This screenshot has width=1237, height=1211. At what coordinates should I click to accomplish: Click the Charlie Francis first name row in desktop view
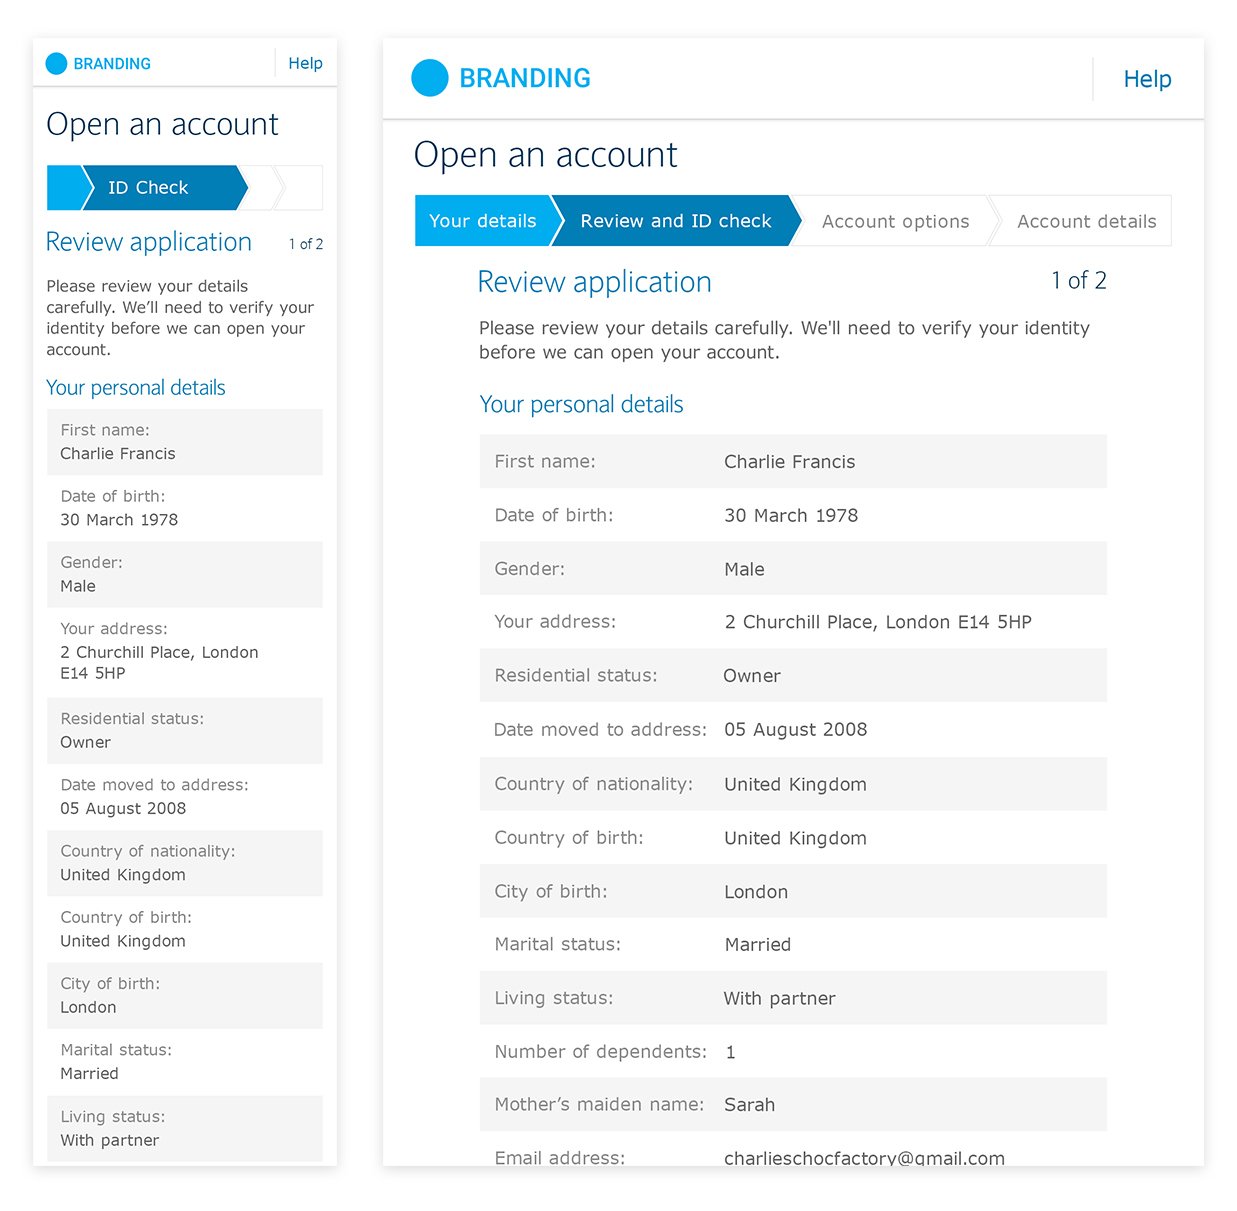click(793, 461)
